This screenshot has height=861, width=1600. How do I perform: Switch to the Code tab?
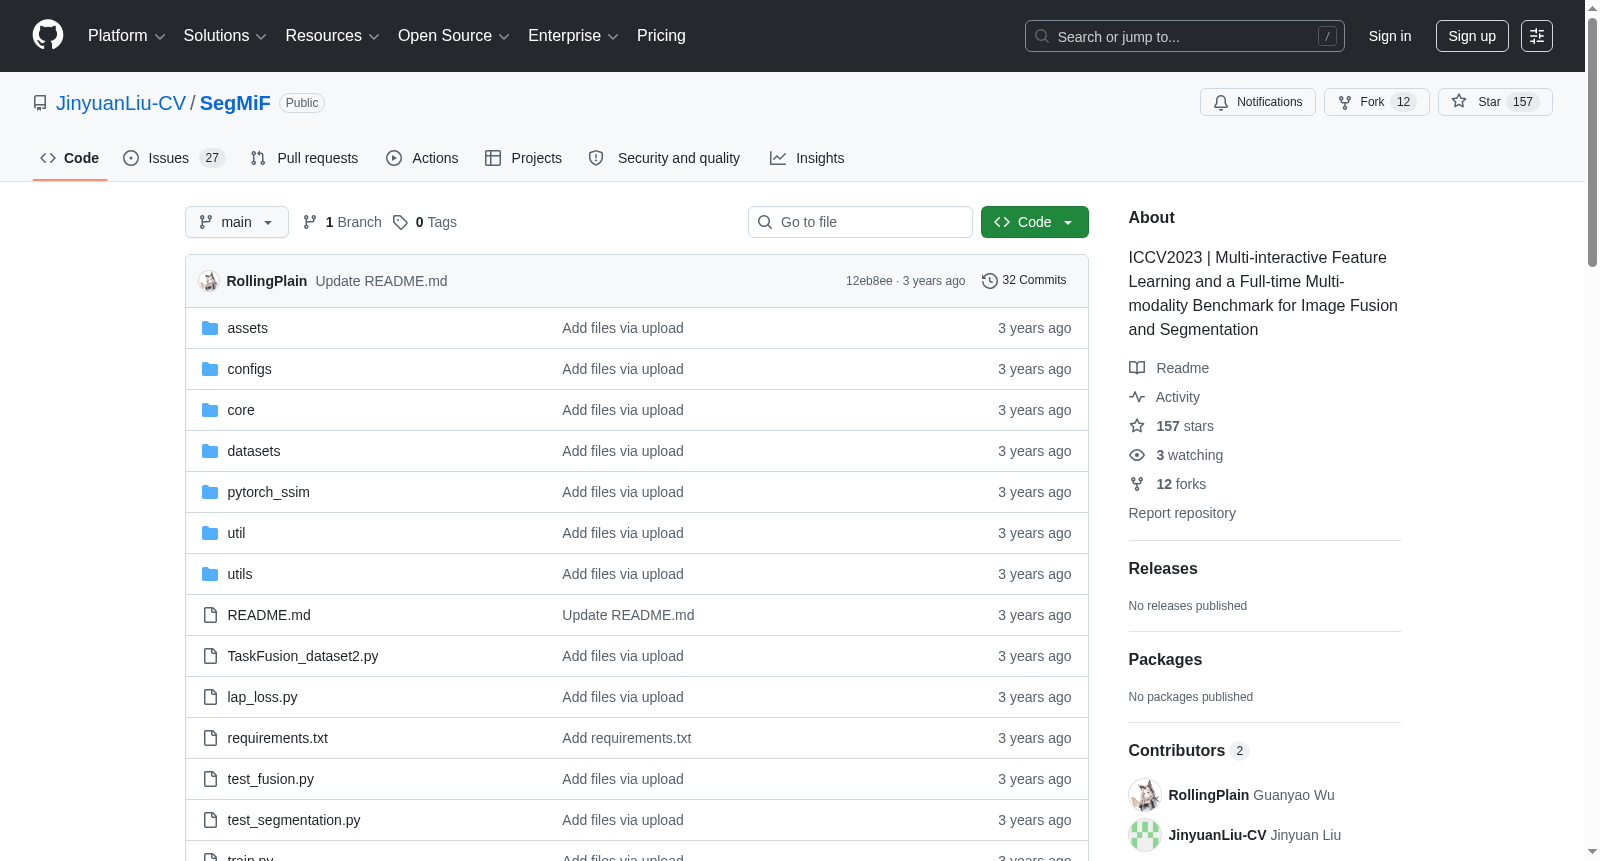coord(70,158)
